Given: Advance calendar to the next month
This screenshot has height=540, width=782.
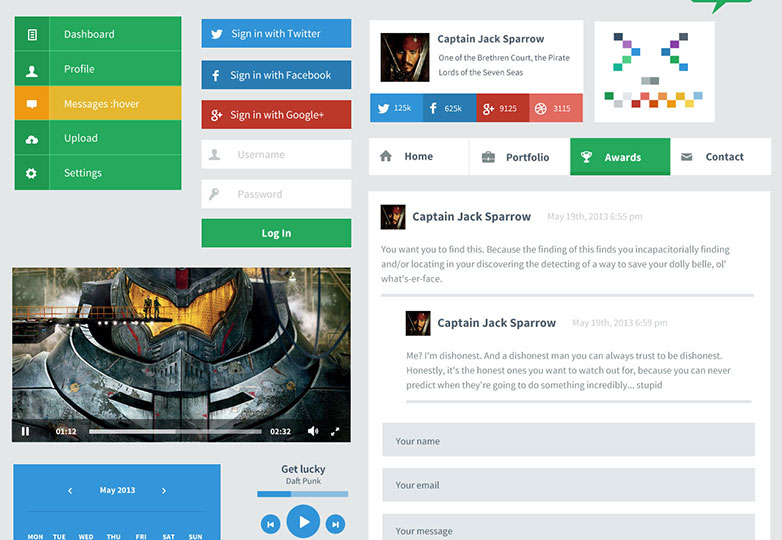Looking at the screenshot, I should pos(164,491).
